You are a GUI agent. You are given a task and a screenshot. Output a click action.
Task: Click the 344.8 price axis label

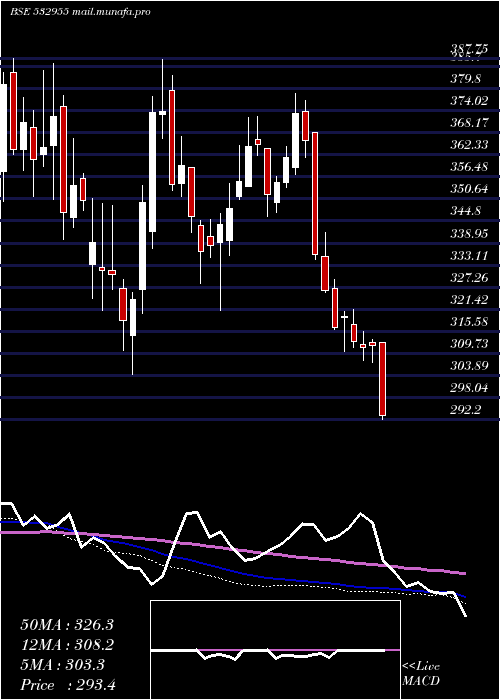466,211
